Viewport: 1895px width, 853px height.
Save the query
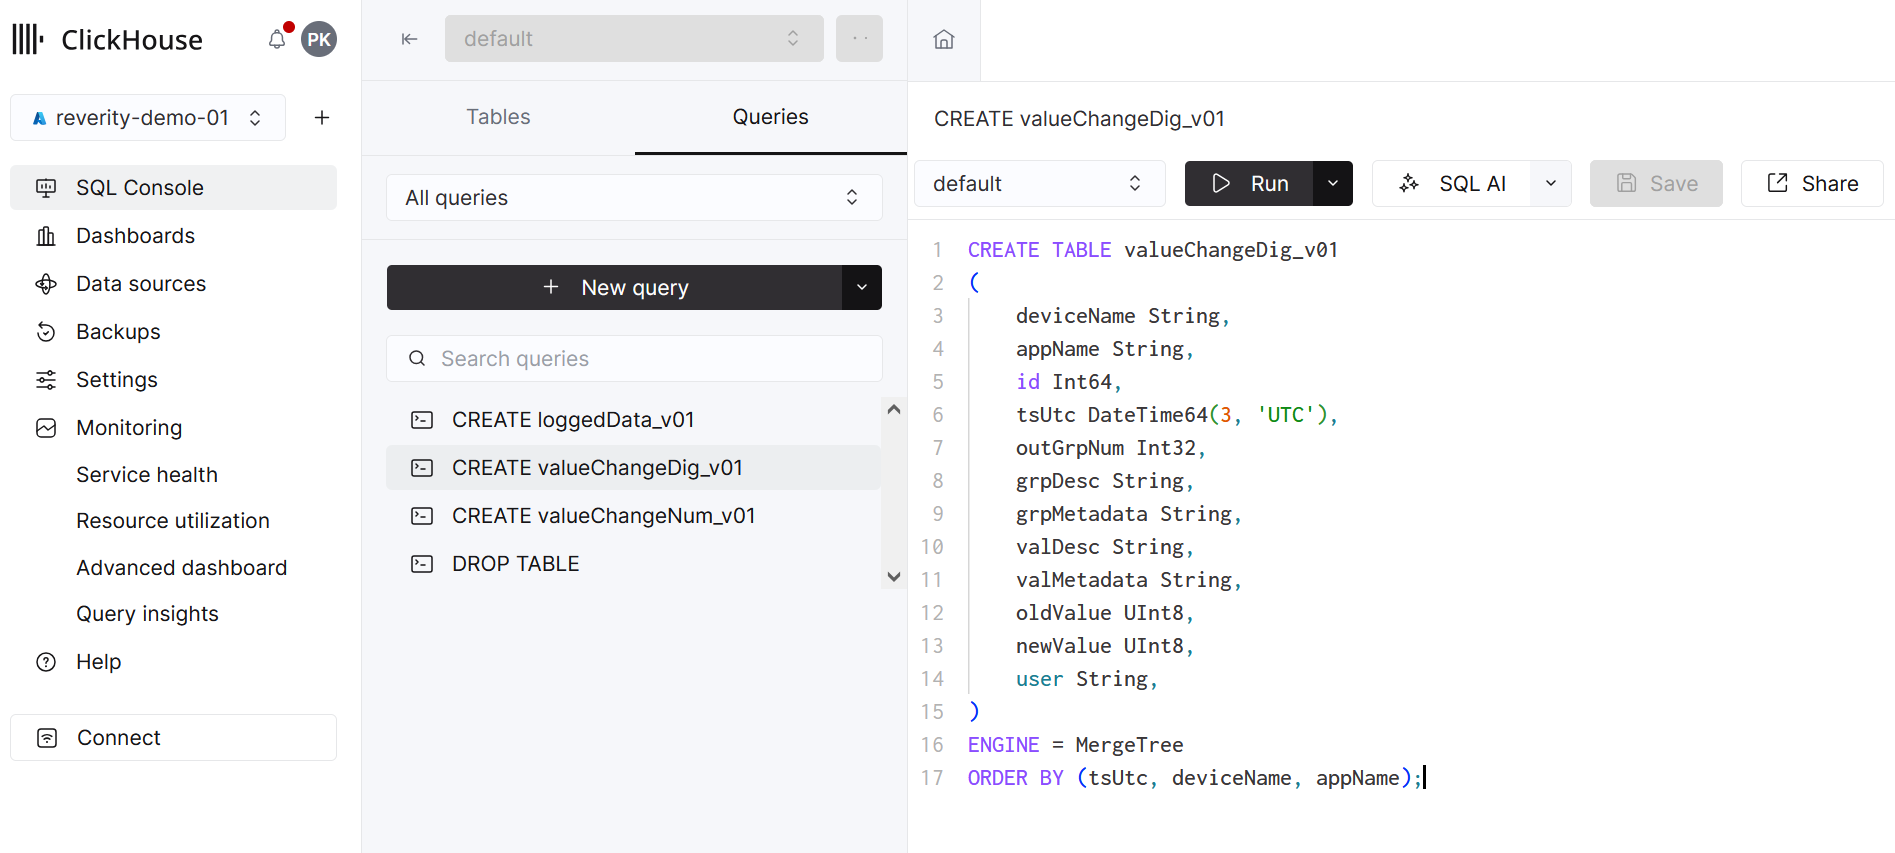[1656, 183]
